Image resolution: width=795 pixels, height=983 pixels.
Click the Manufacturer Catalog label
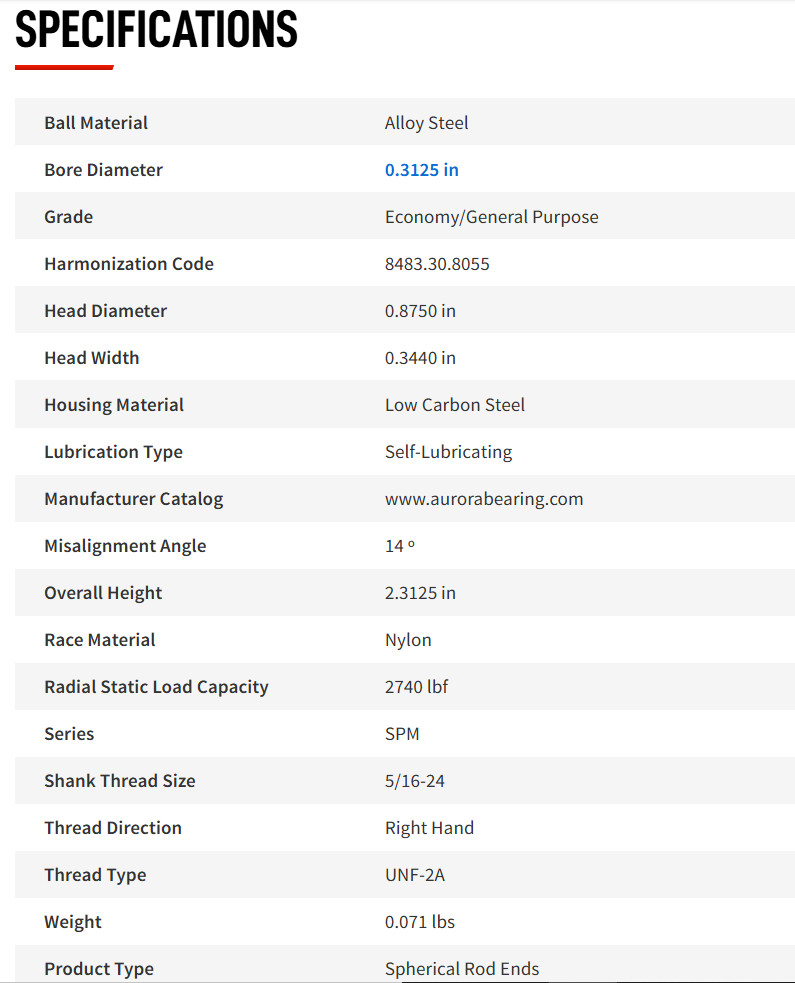[134, 499]
